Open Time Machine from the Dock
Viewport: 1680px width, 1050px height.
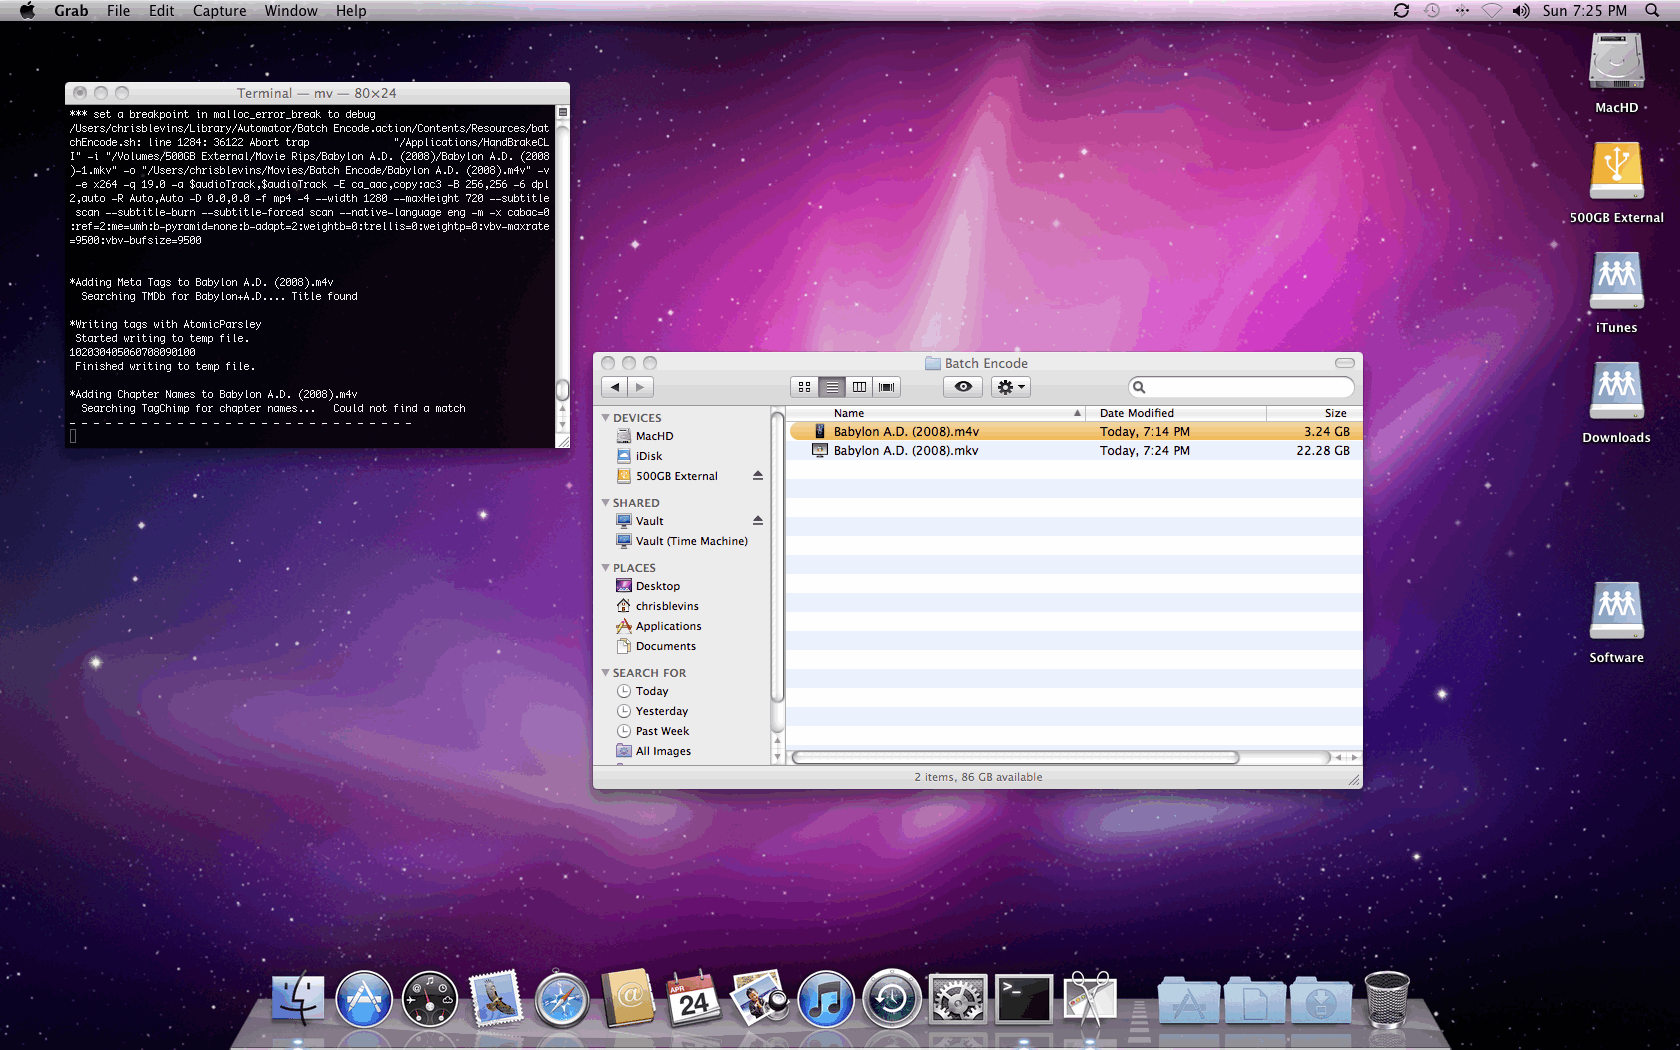(x=891, y=998)
